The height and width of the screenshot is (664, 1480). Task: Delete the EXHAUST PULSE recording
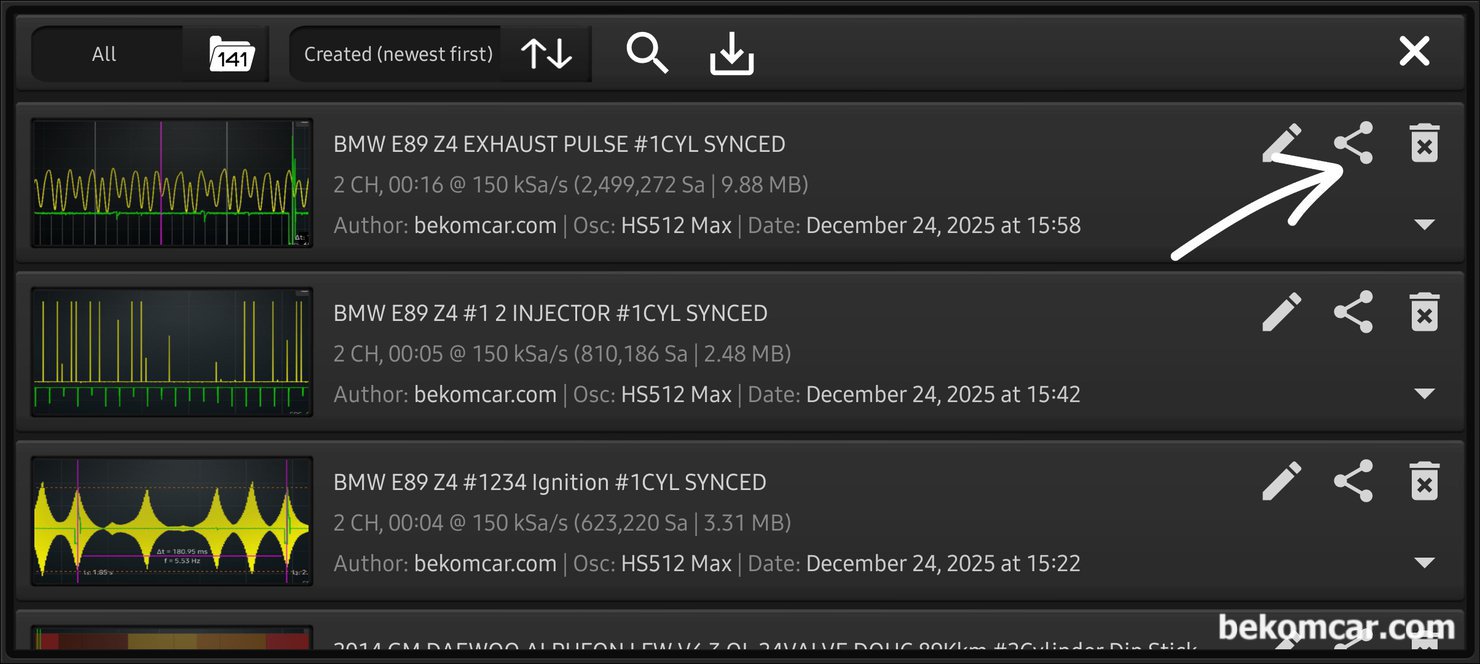click(x=1424, y=143)
